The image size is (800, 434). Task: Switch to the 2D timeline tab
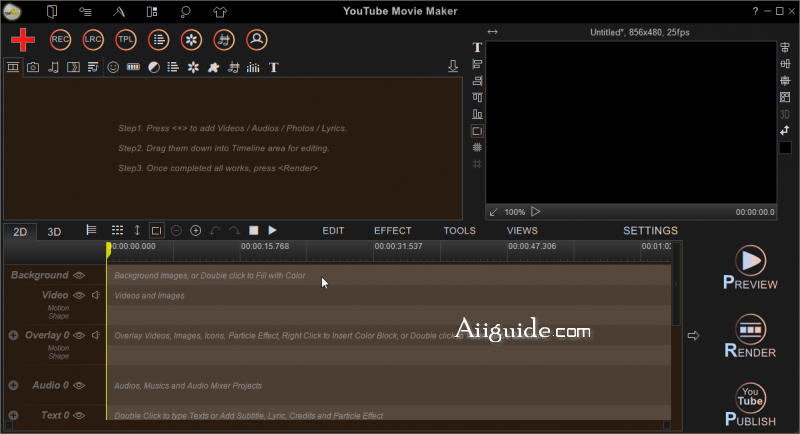pyautogui.click(x=20, y=232)
